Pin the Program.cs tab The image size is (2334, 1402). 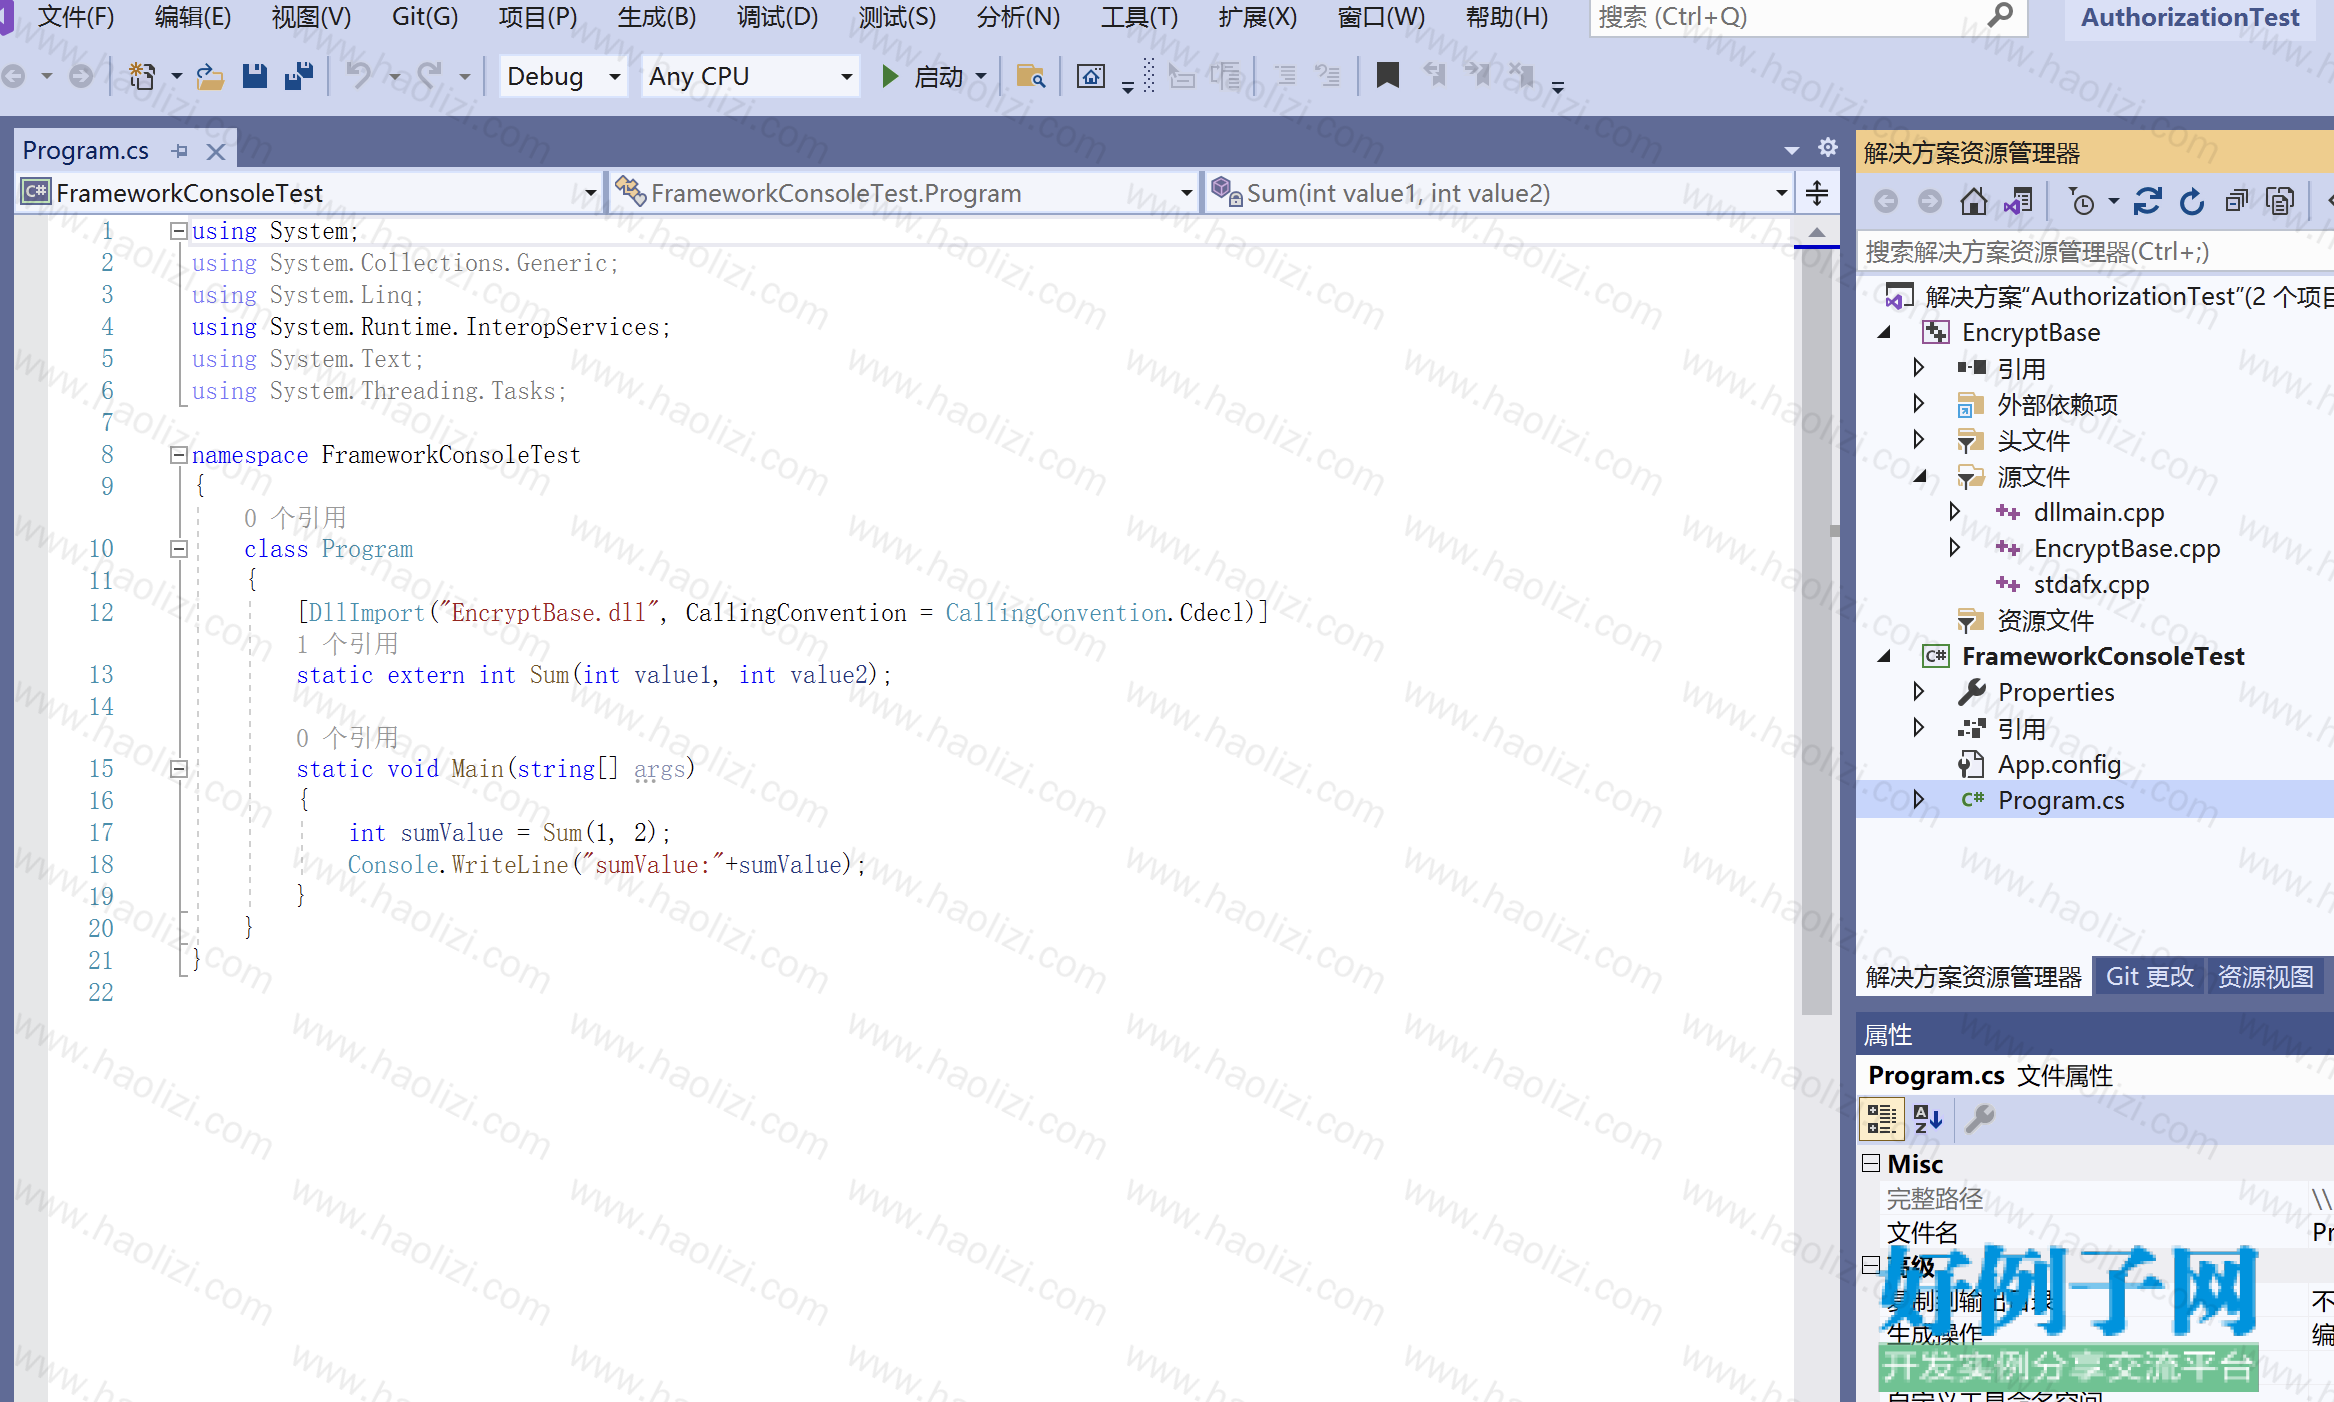(x=180, y=151)
